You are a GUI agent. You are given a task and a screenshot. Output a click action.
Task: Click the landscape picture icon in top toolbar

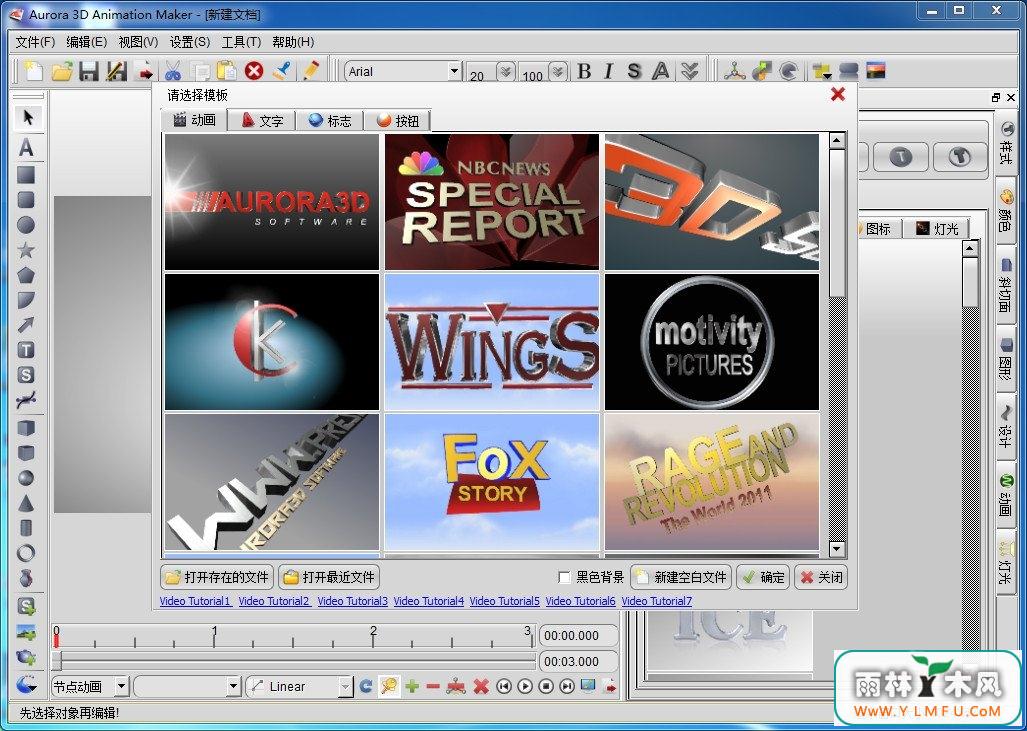[x=876, y=71]
